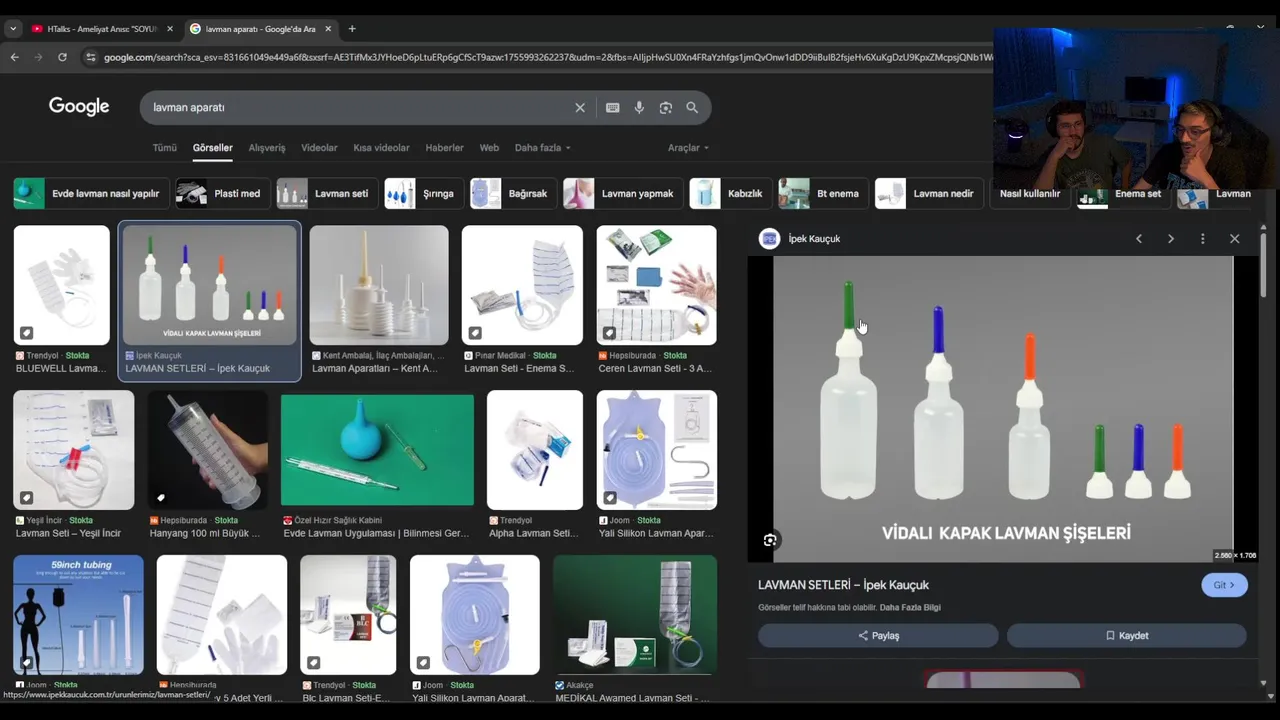The width and height of the screenshot is (1280, 720).
Task: Open the Yali Silikon Lavman Joom thumbnail
Action: [656, 450]
